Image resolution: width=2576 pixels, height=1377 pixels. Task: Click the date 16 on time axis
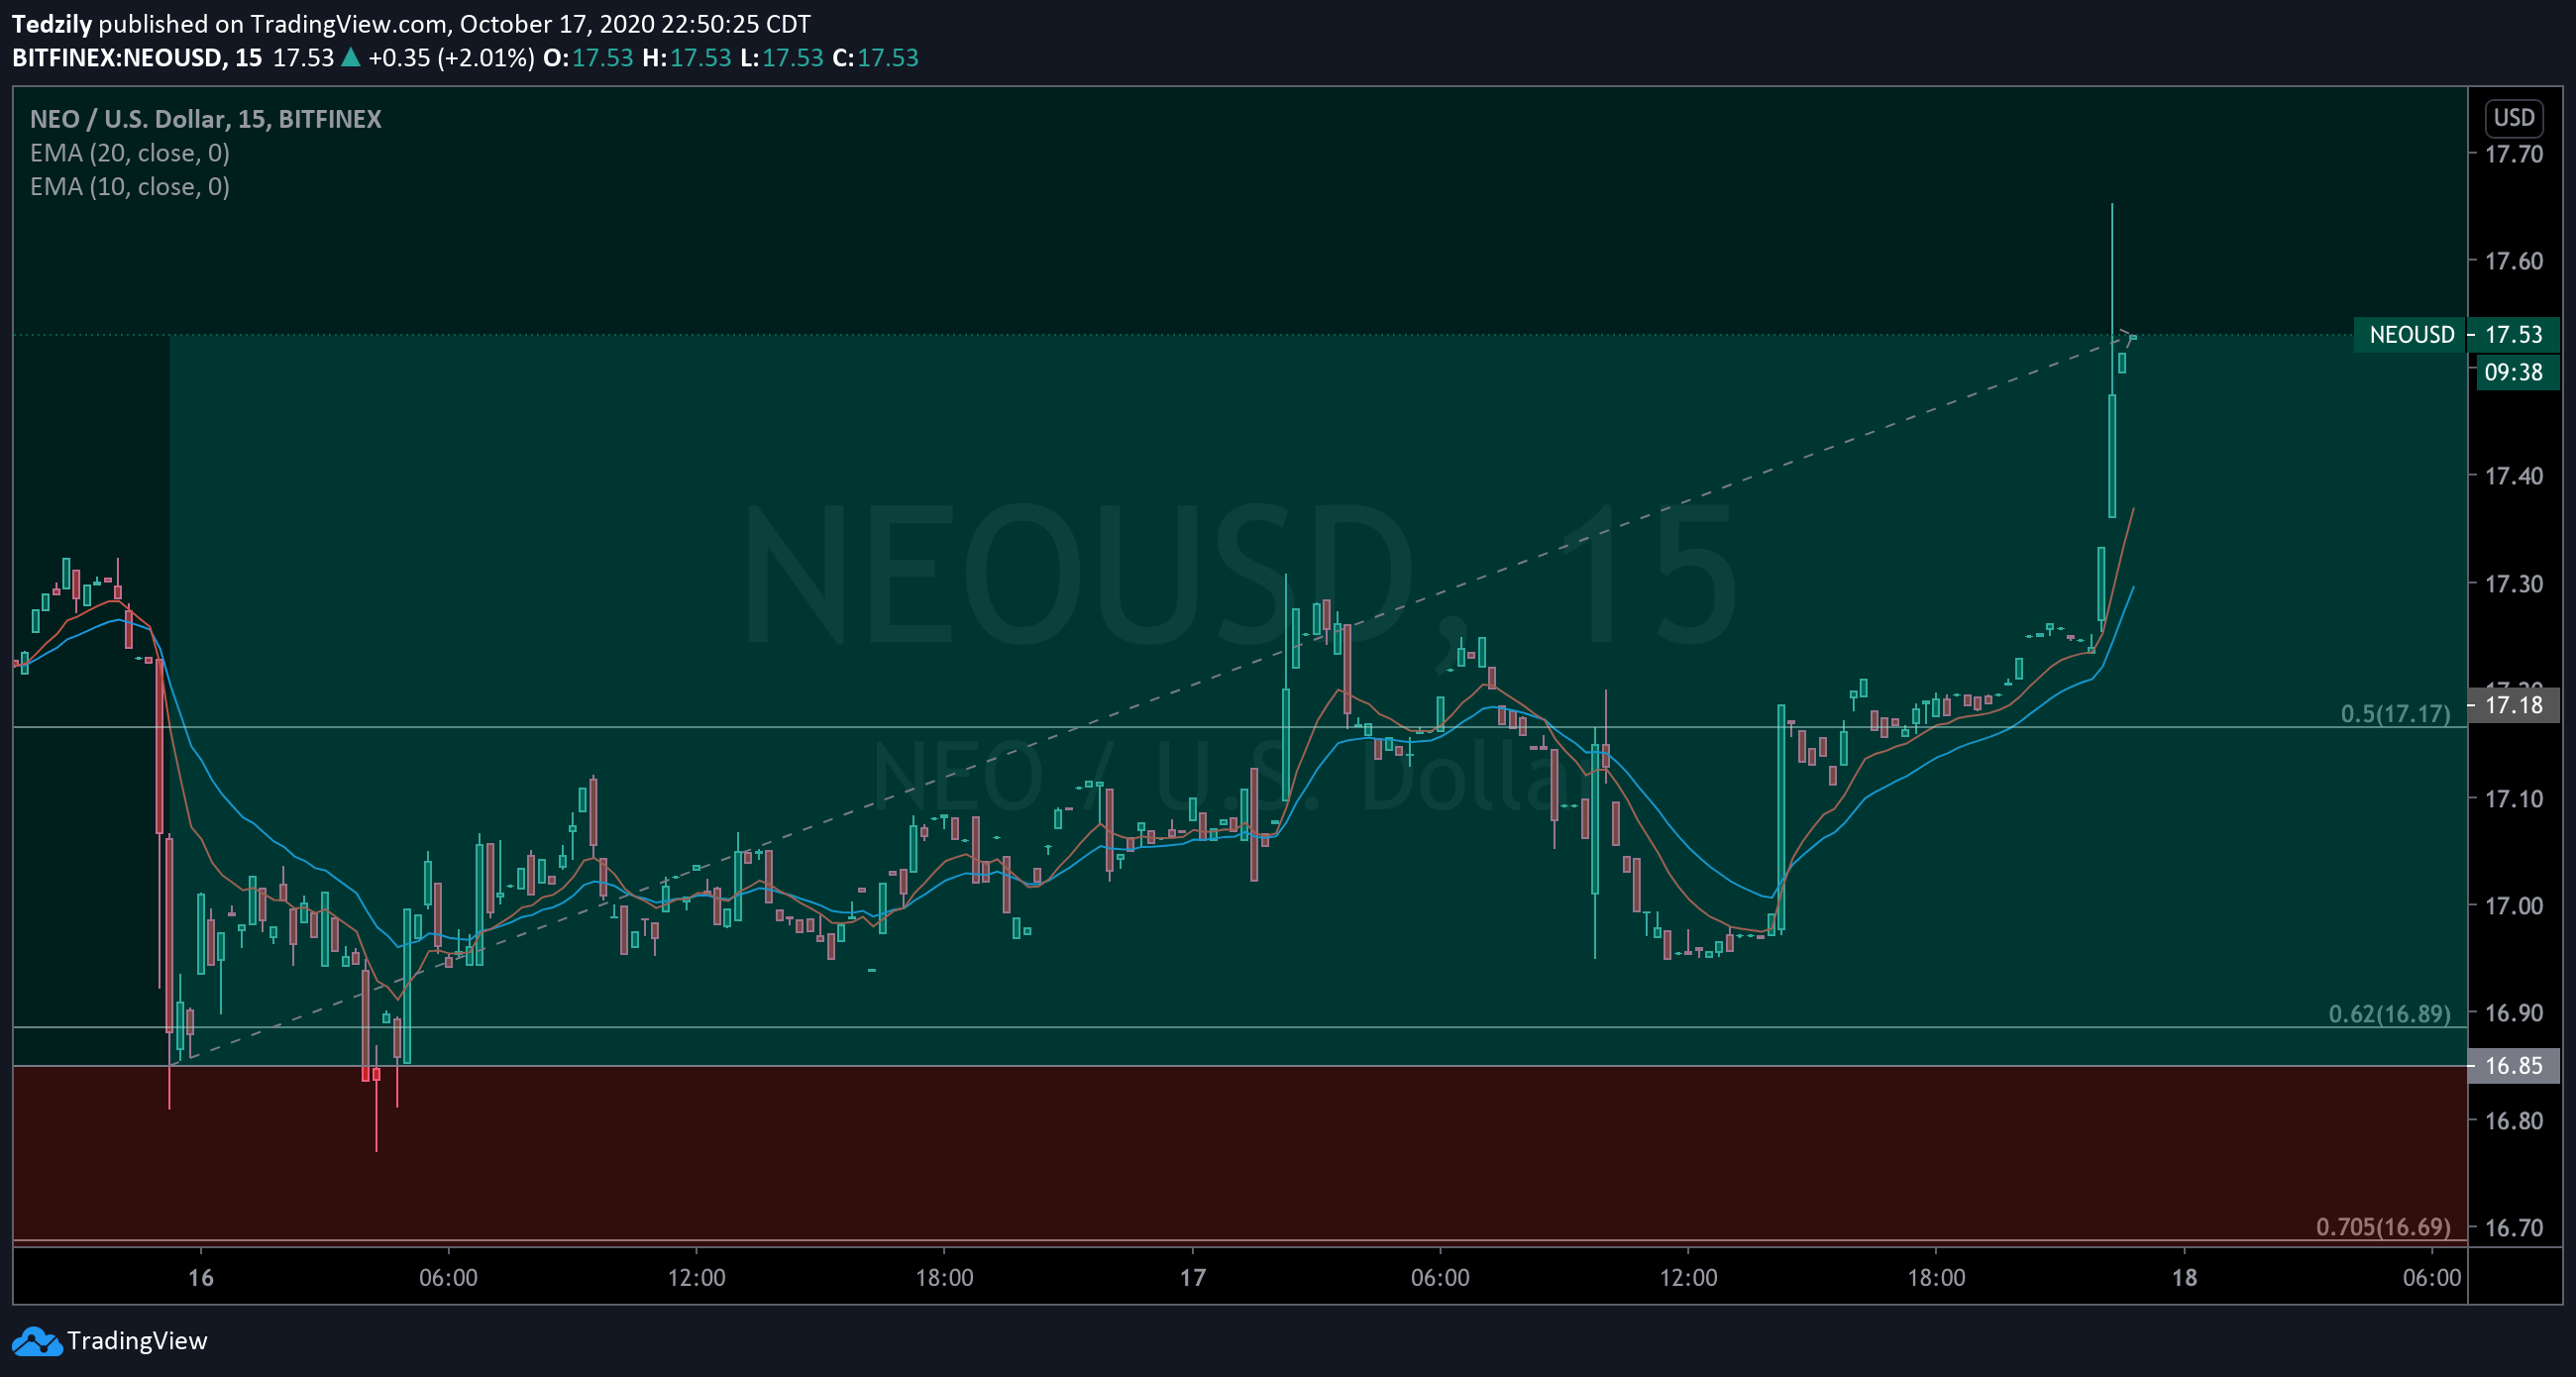(201, 1278)
